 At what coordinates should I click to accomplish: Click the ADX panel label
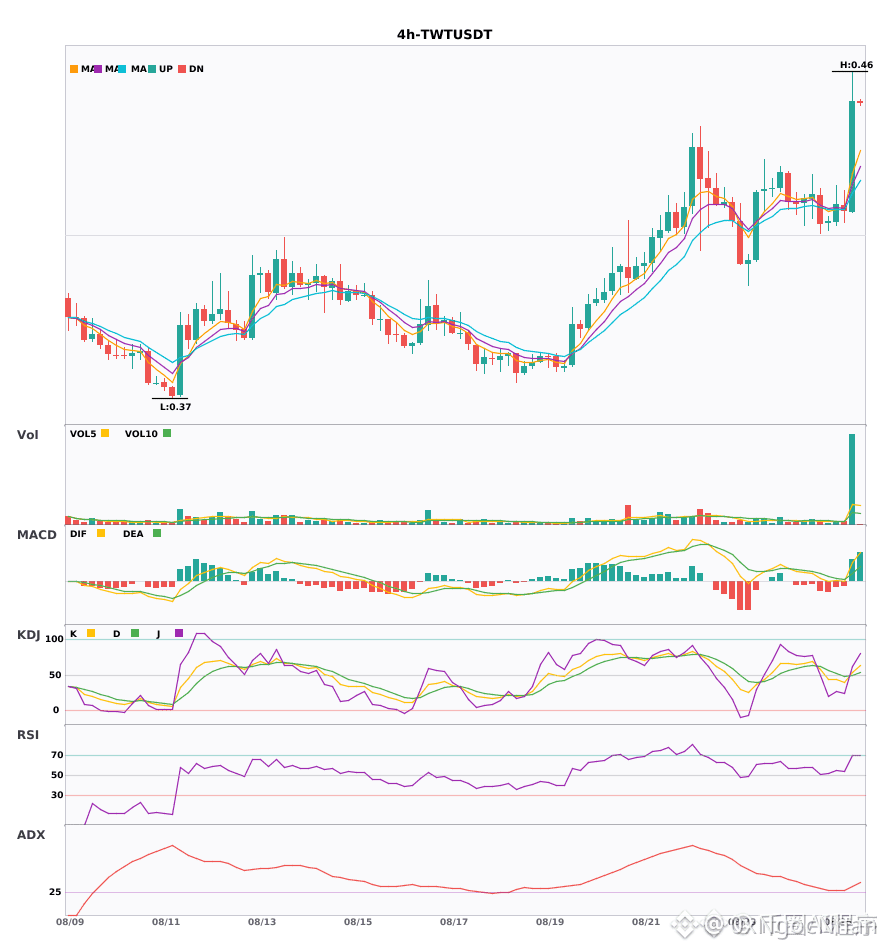[31, 835]
